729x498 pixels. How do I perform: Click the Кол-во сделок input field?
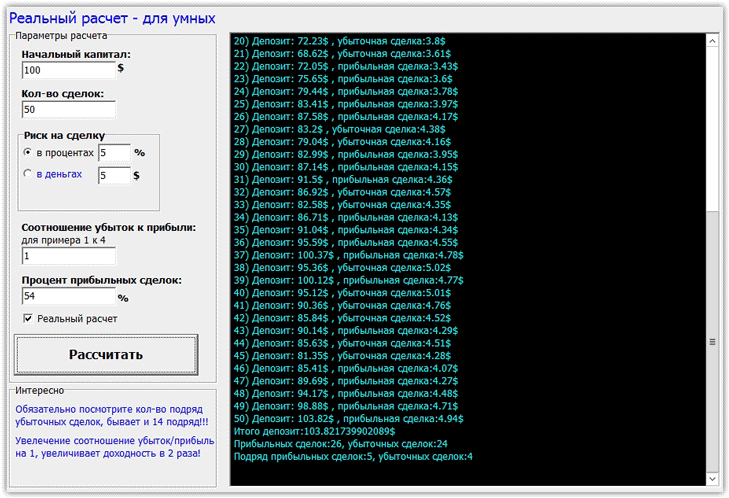pyautogui.click(x=68, y=110)
